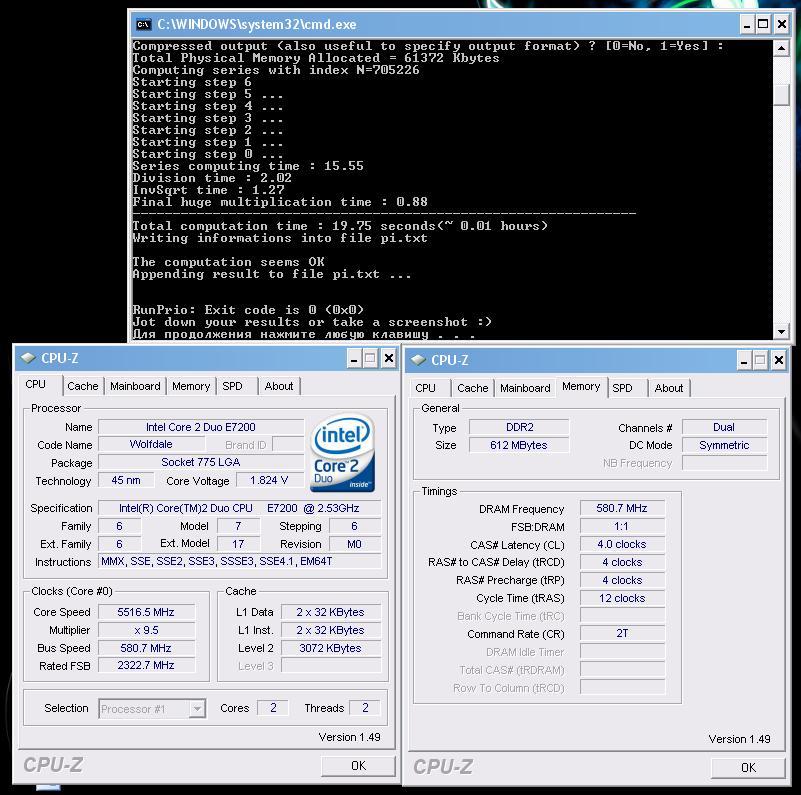Click the right CPU-Z window title icon
Viewport: 801px width, 795px height.
coord(418,360)
